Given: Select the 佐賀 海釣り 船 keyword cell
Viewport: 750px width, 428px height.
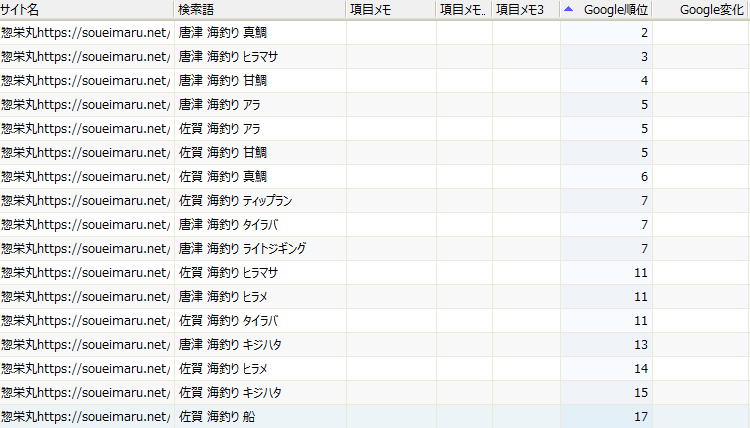Looking at the screenshot, I should tap(260, 417).
